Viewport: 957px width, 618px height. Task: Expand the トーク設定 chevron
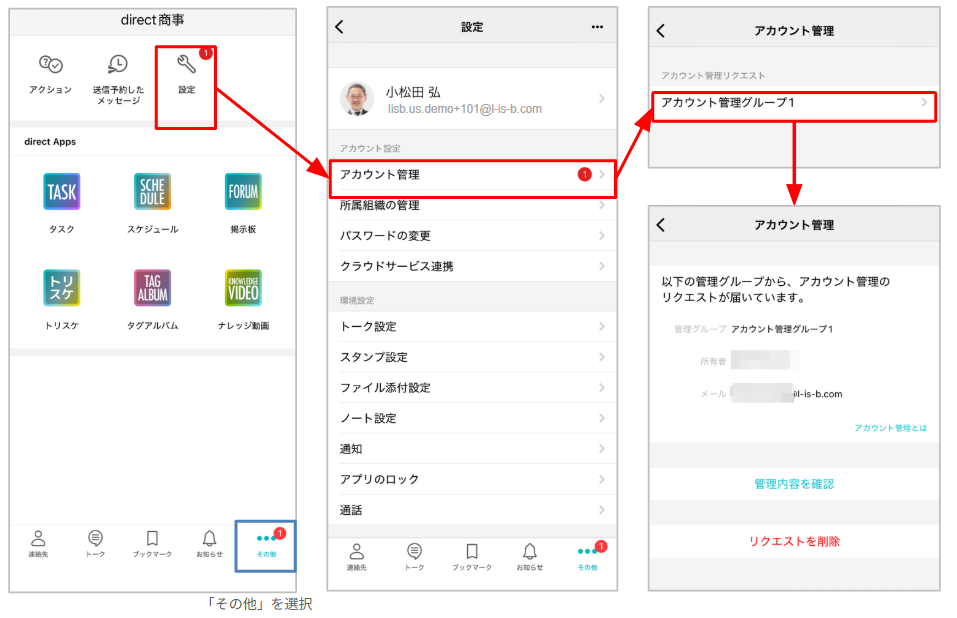tap(602, 326)
